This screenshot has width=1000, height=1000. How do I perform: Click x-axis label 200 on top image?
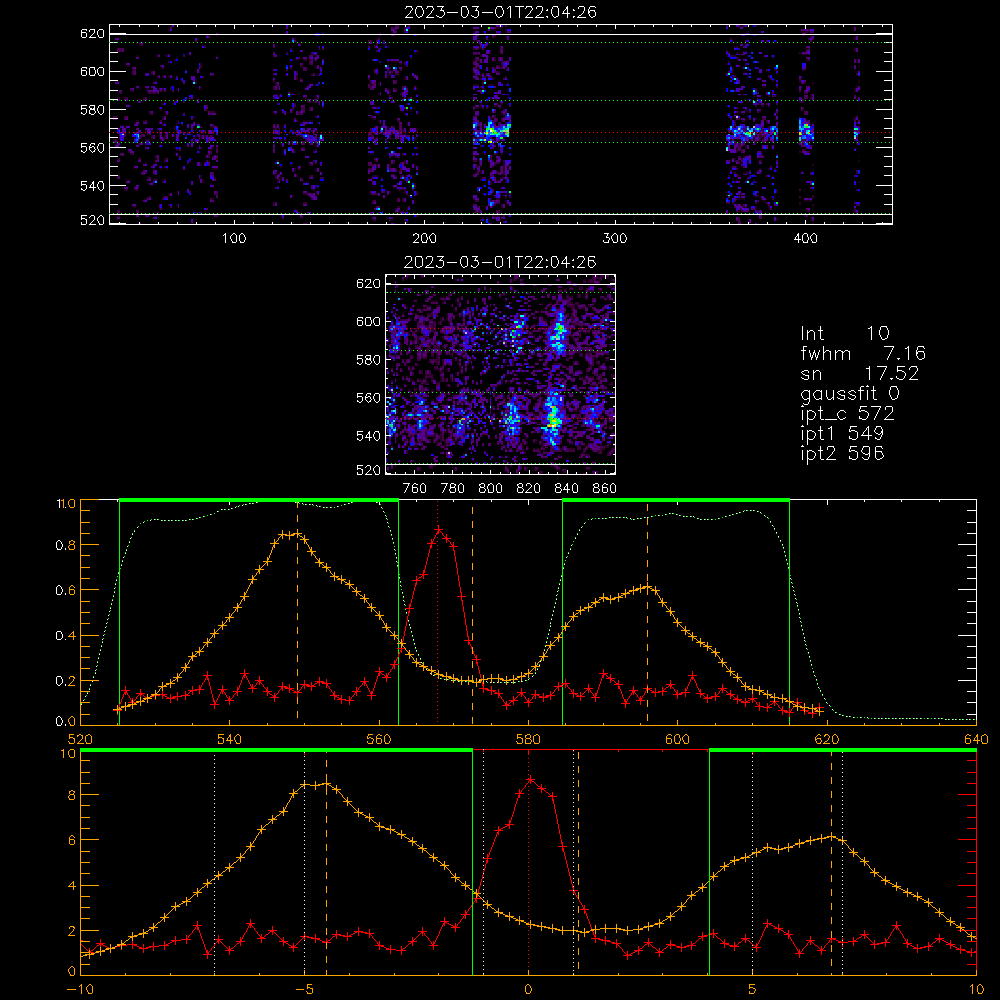point(424,239)
